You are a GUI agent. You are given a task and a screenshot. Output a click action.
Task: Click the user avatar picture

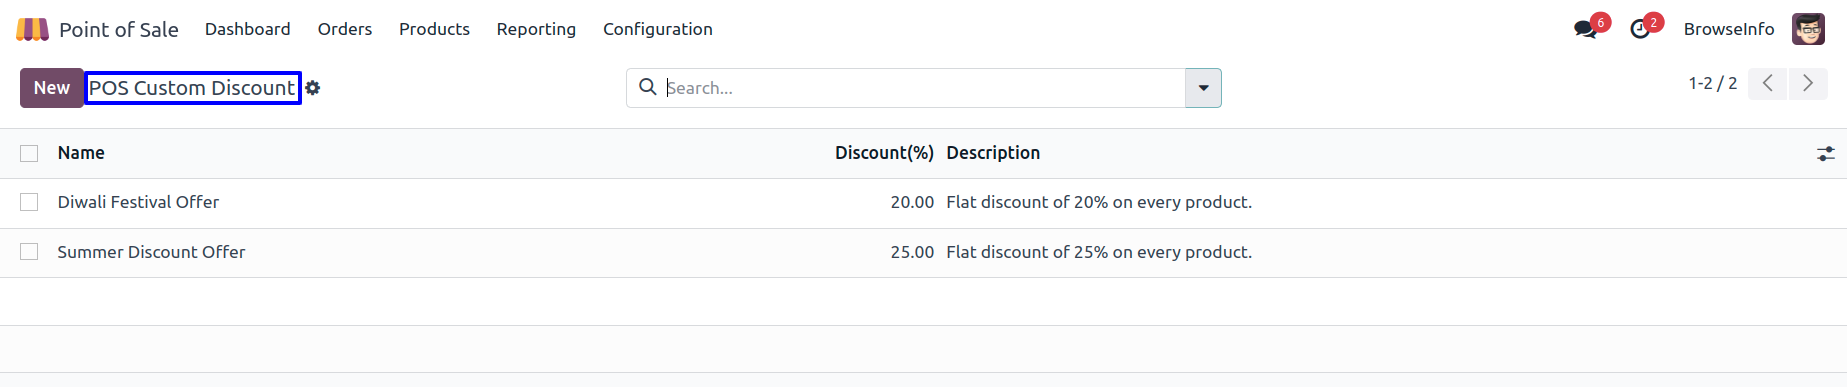(1808, 29)
